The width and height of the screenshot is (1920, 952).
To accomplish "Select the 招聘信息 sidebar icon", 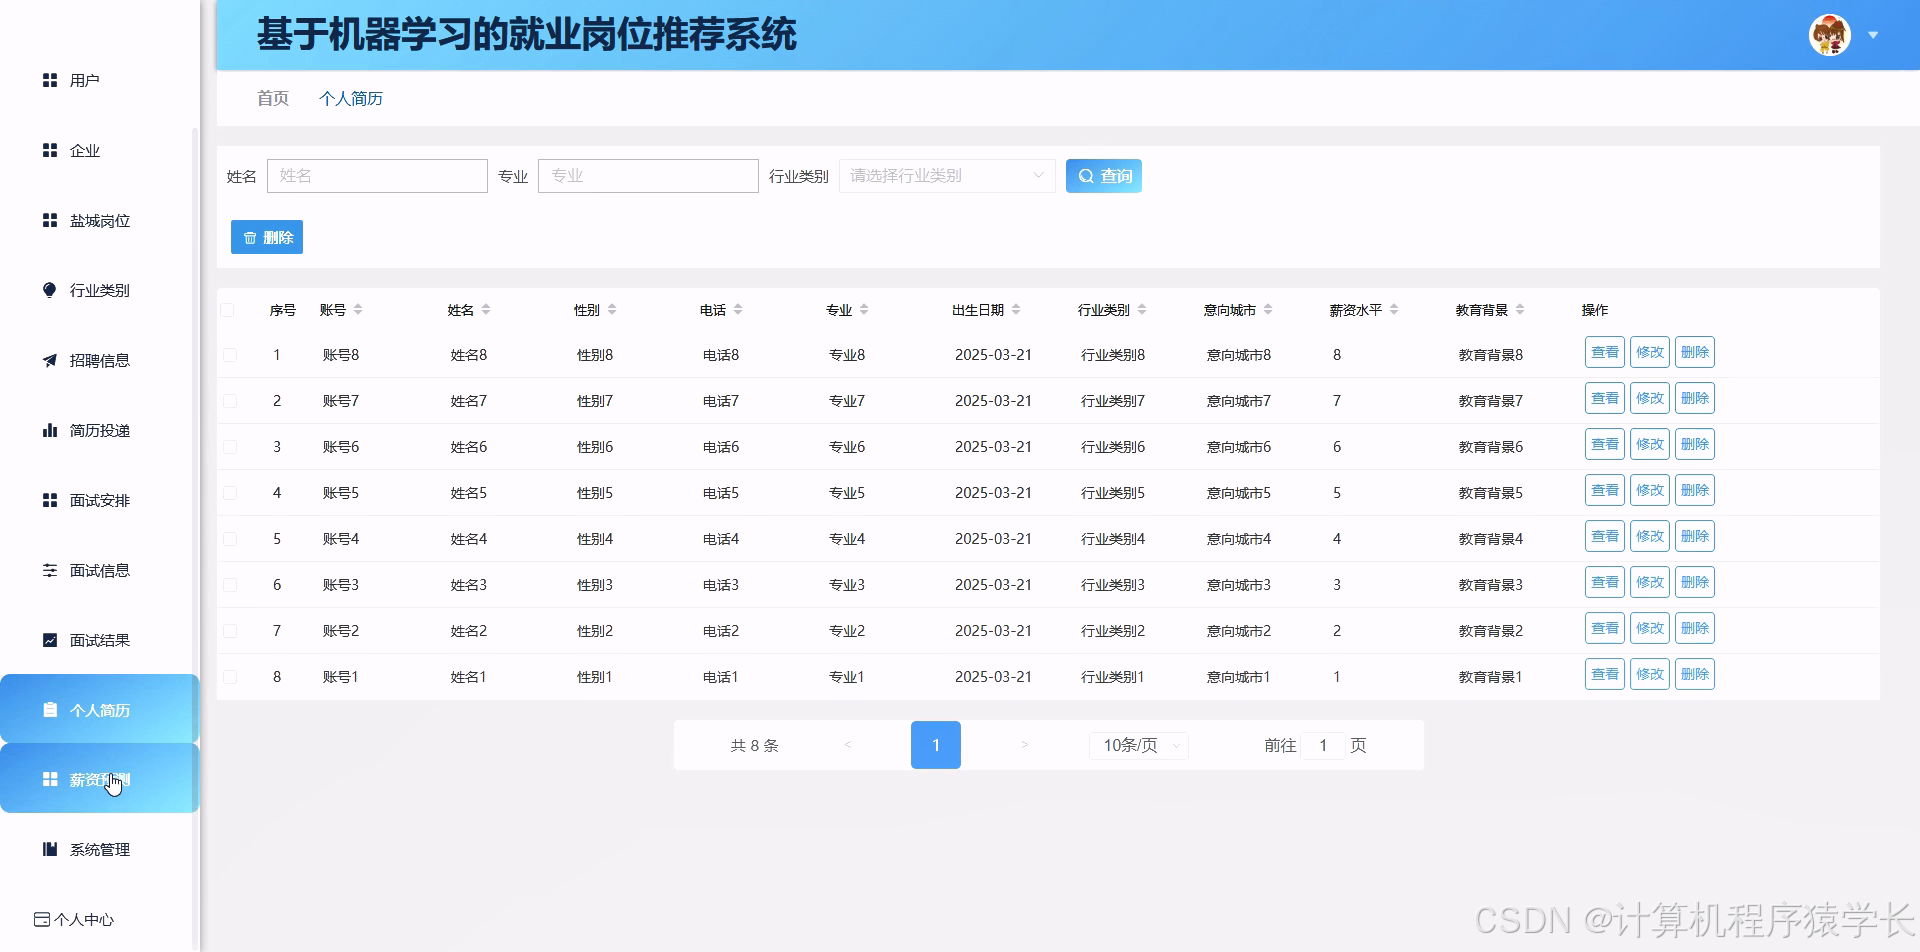I will [51, 360].
